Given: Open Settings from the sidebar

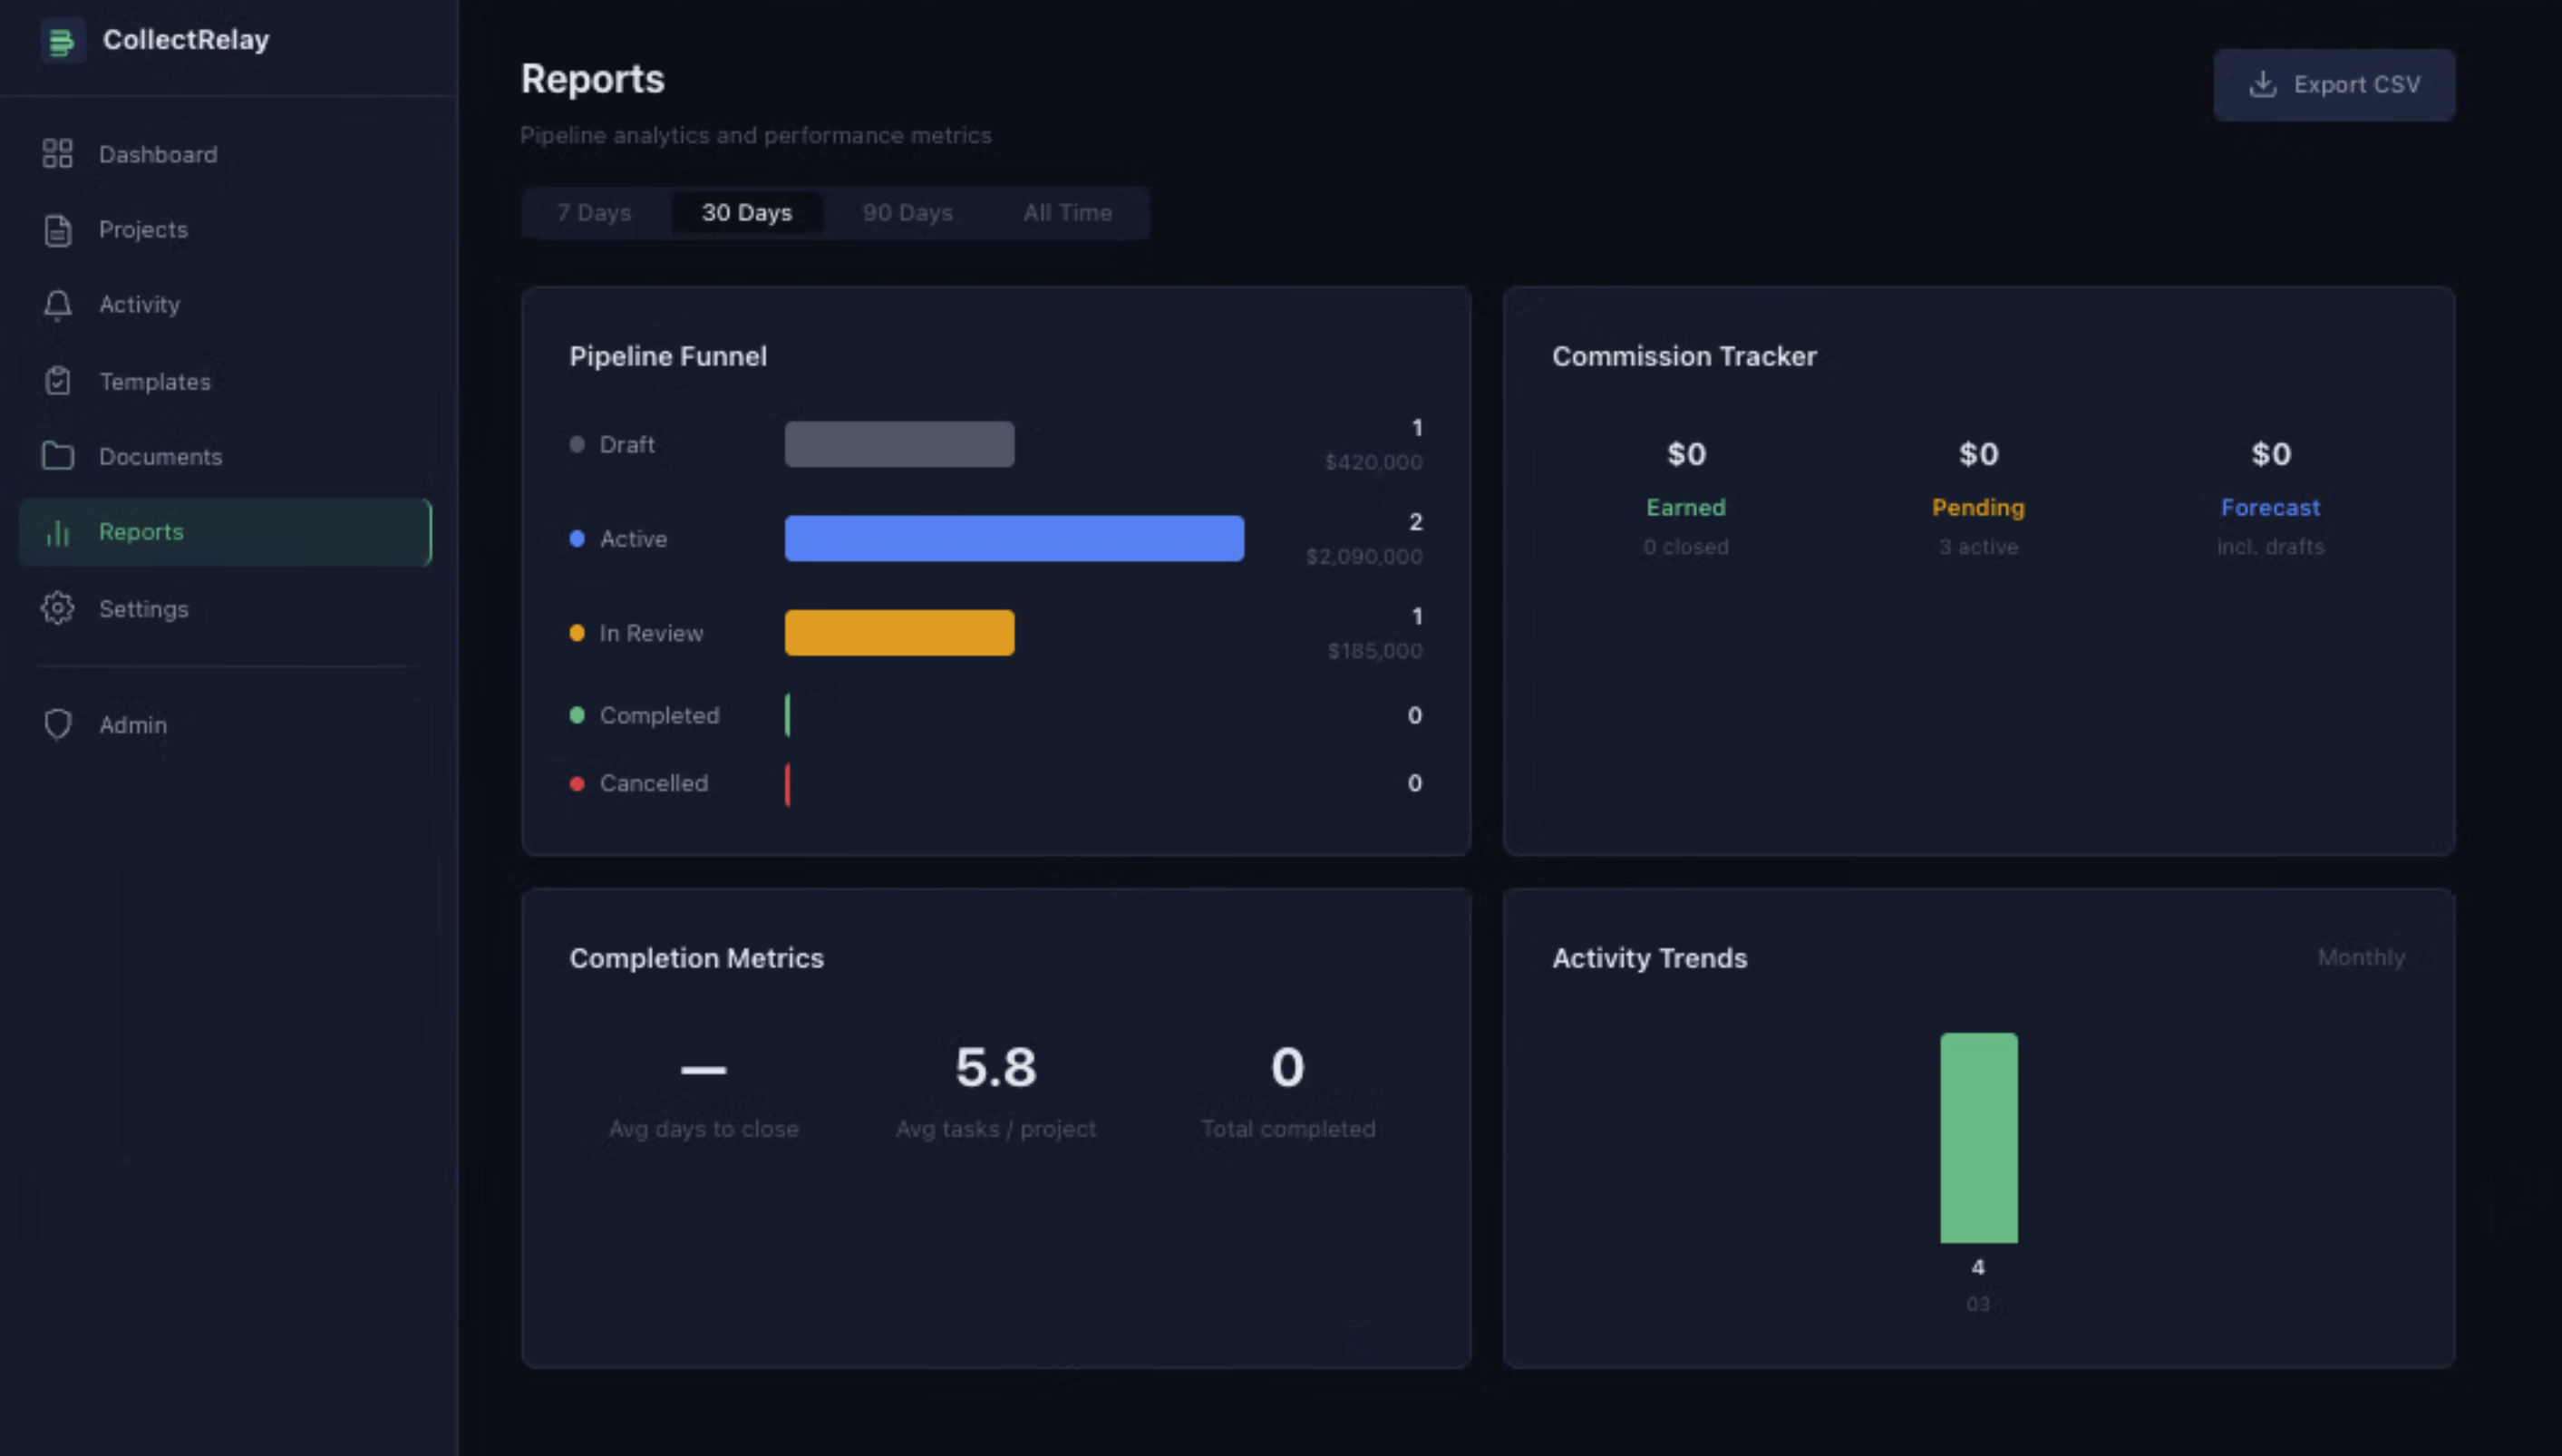Looking at the screenshot, I should click(144, 608).
